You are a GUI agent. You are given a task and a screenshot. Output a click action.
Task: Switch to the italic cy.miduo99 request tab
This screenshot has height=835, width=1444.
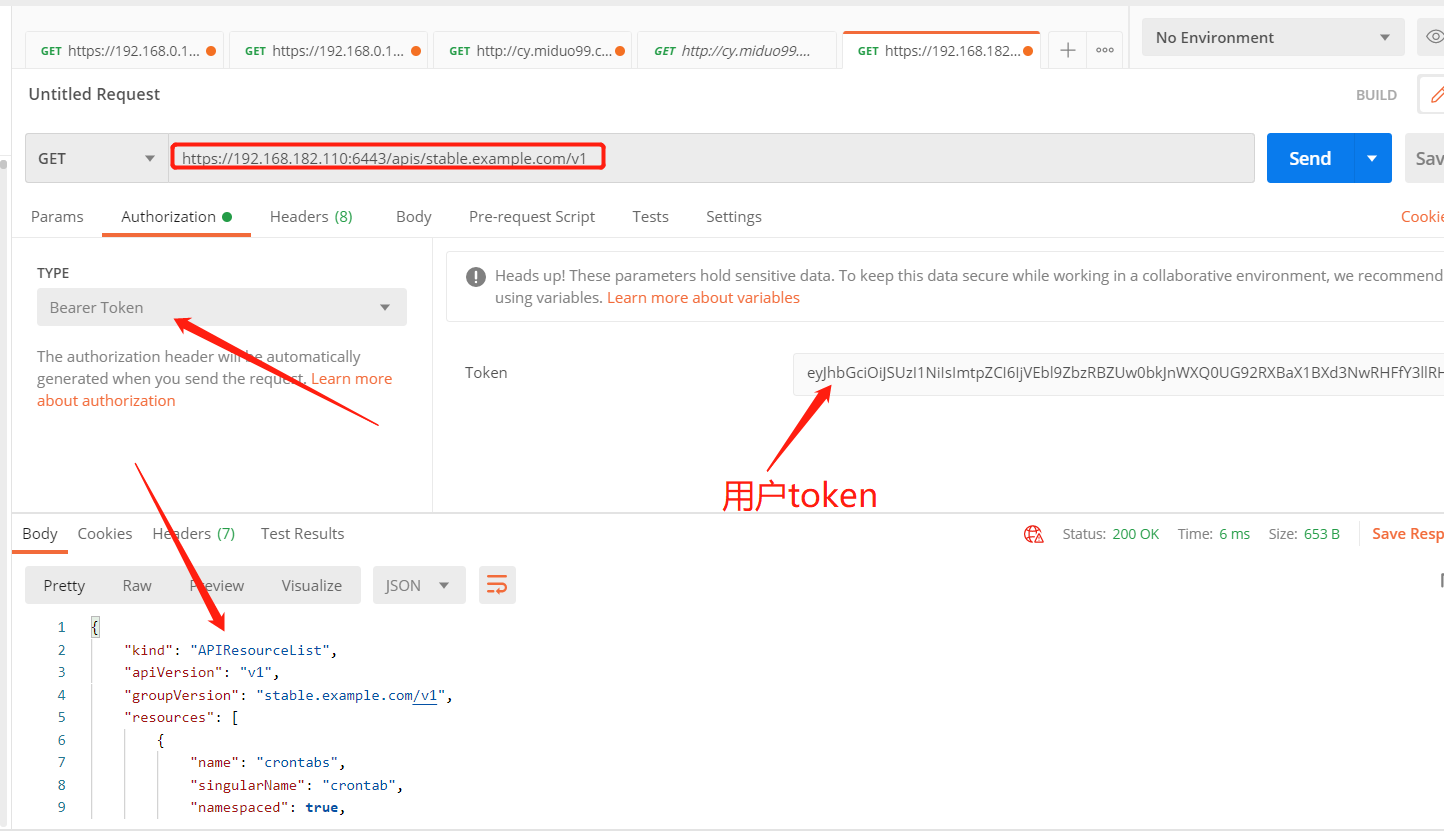pos(737,50)
